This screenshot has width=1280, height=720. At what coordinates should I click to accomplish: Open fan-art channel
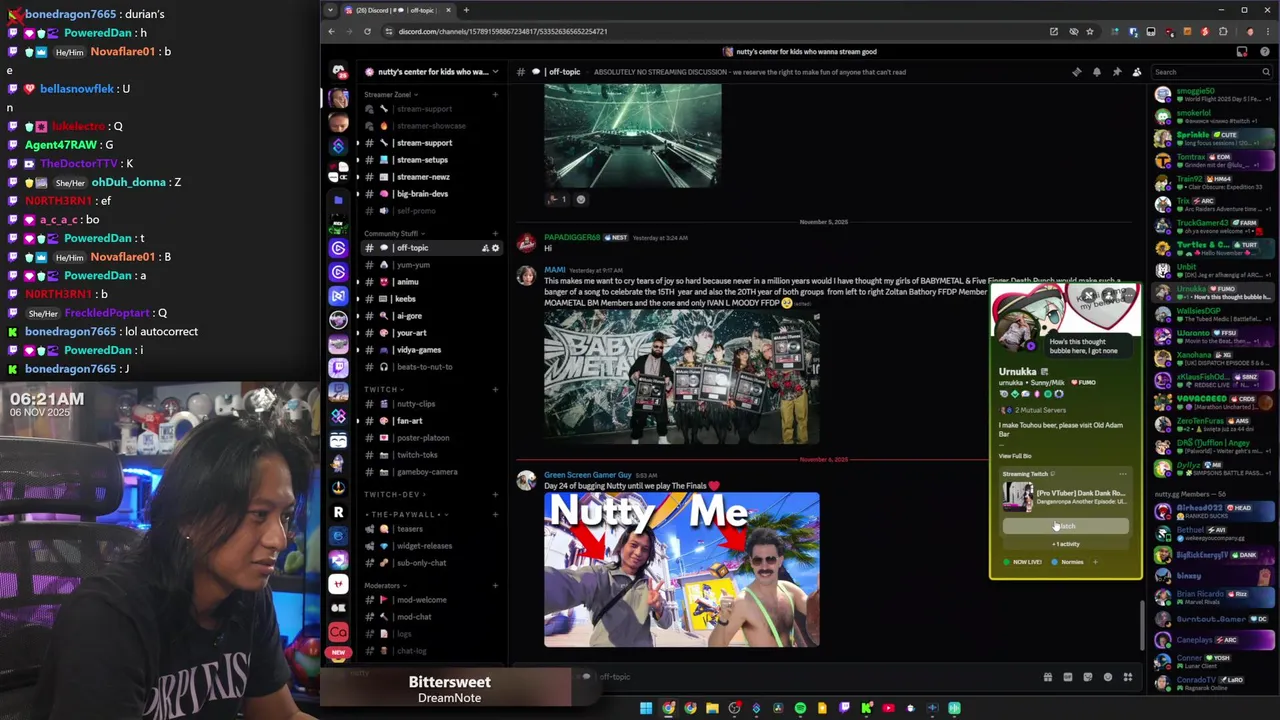430,421
